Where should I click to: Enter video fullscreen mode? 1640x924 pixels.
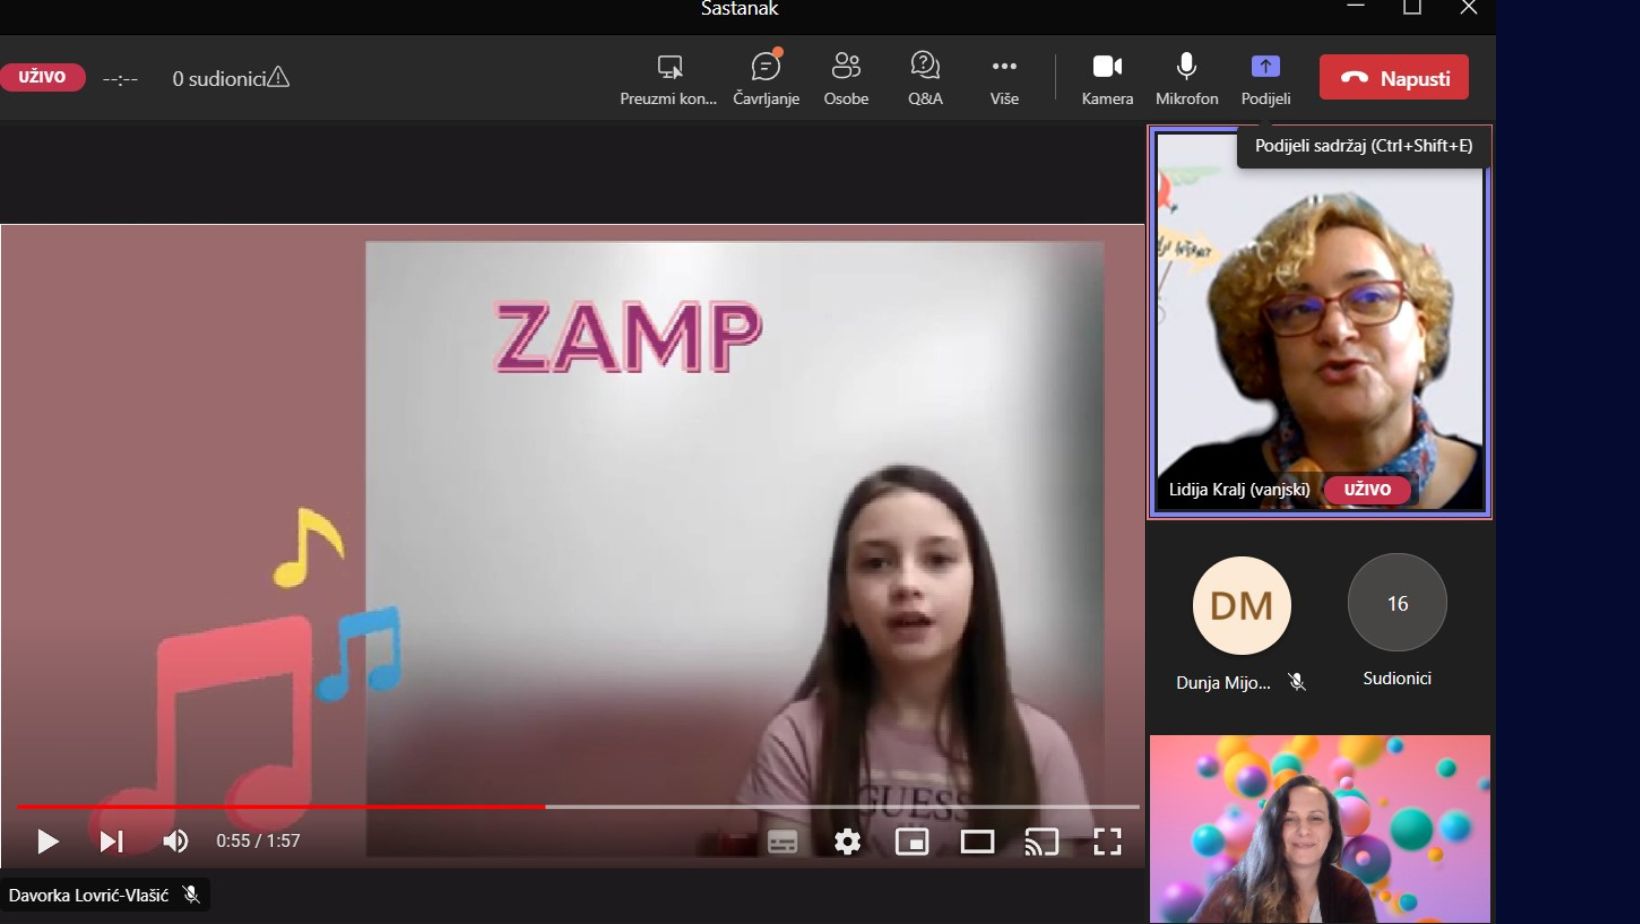[x=1107, y=842]
